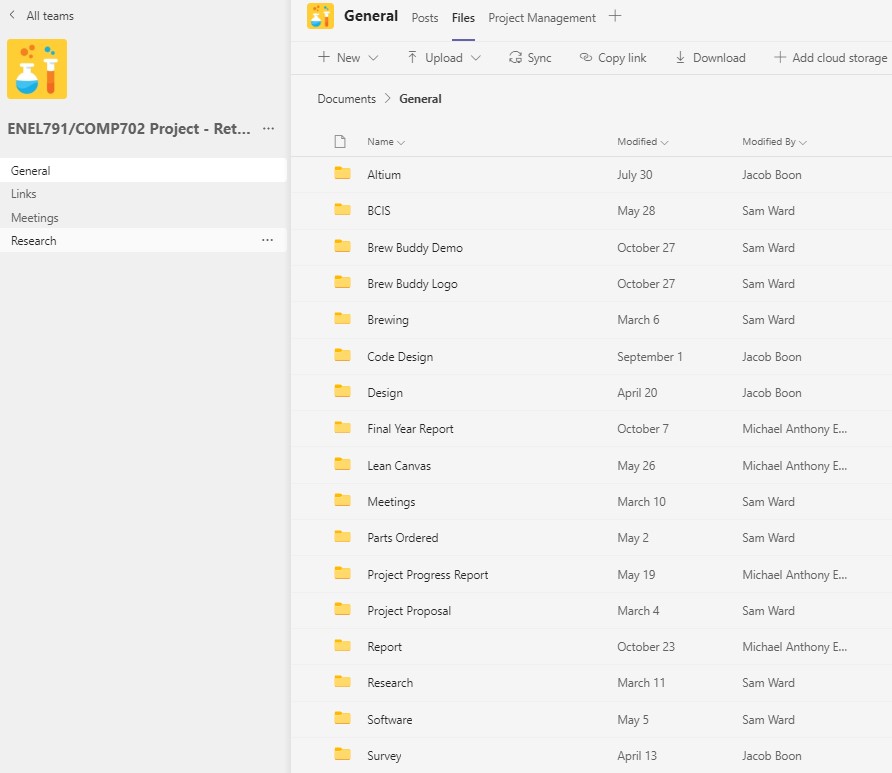Click the Documents breadcrumb link
892x773 pixels.
click(346, 99)
